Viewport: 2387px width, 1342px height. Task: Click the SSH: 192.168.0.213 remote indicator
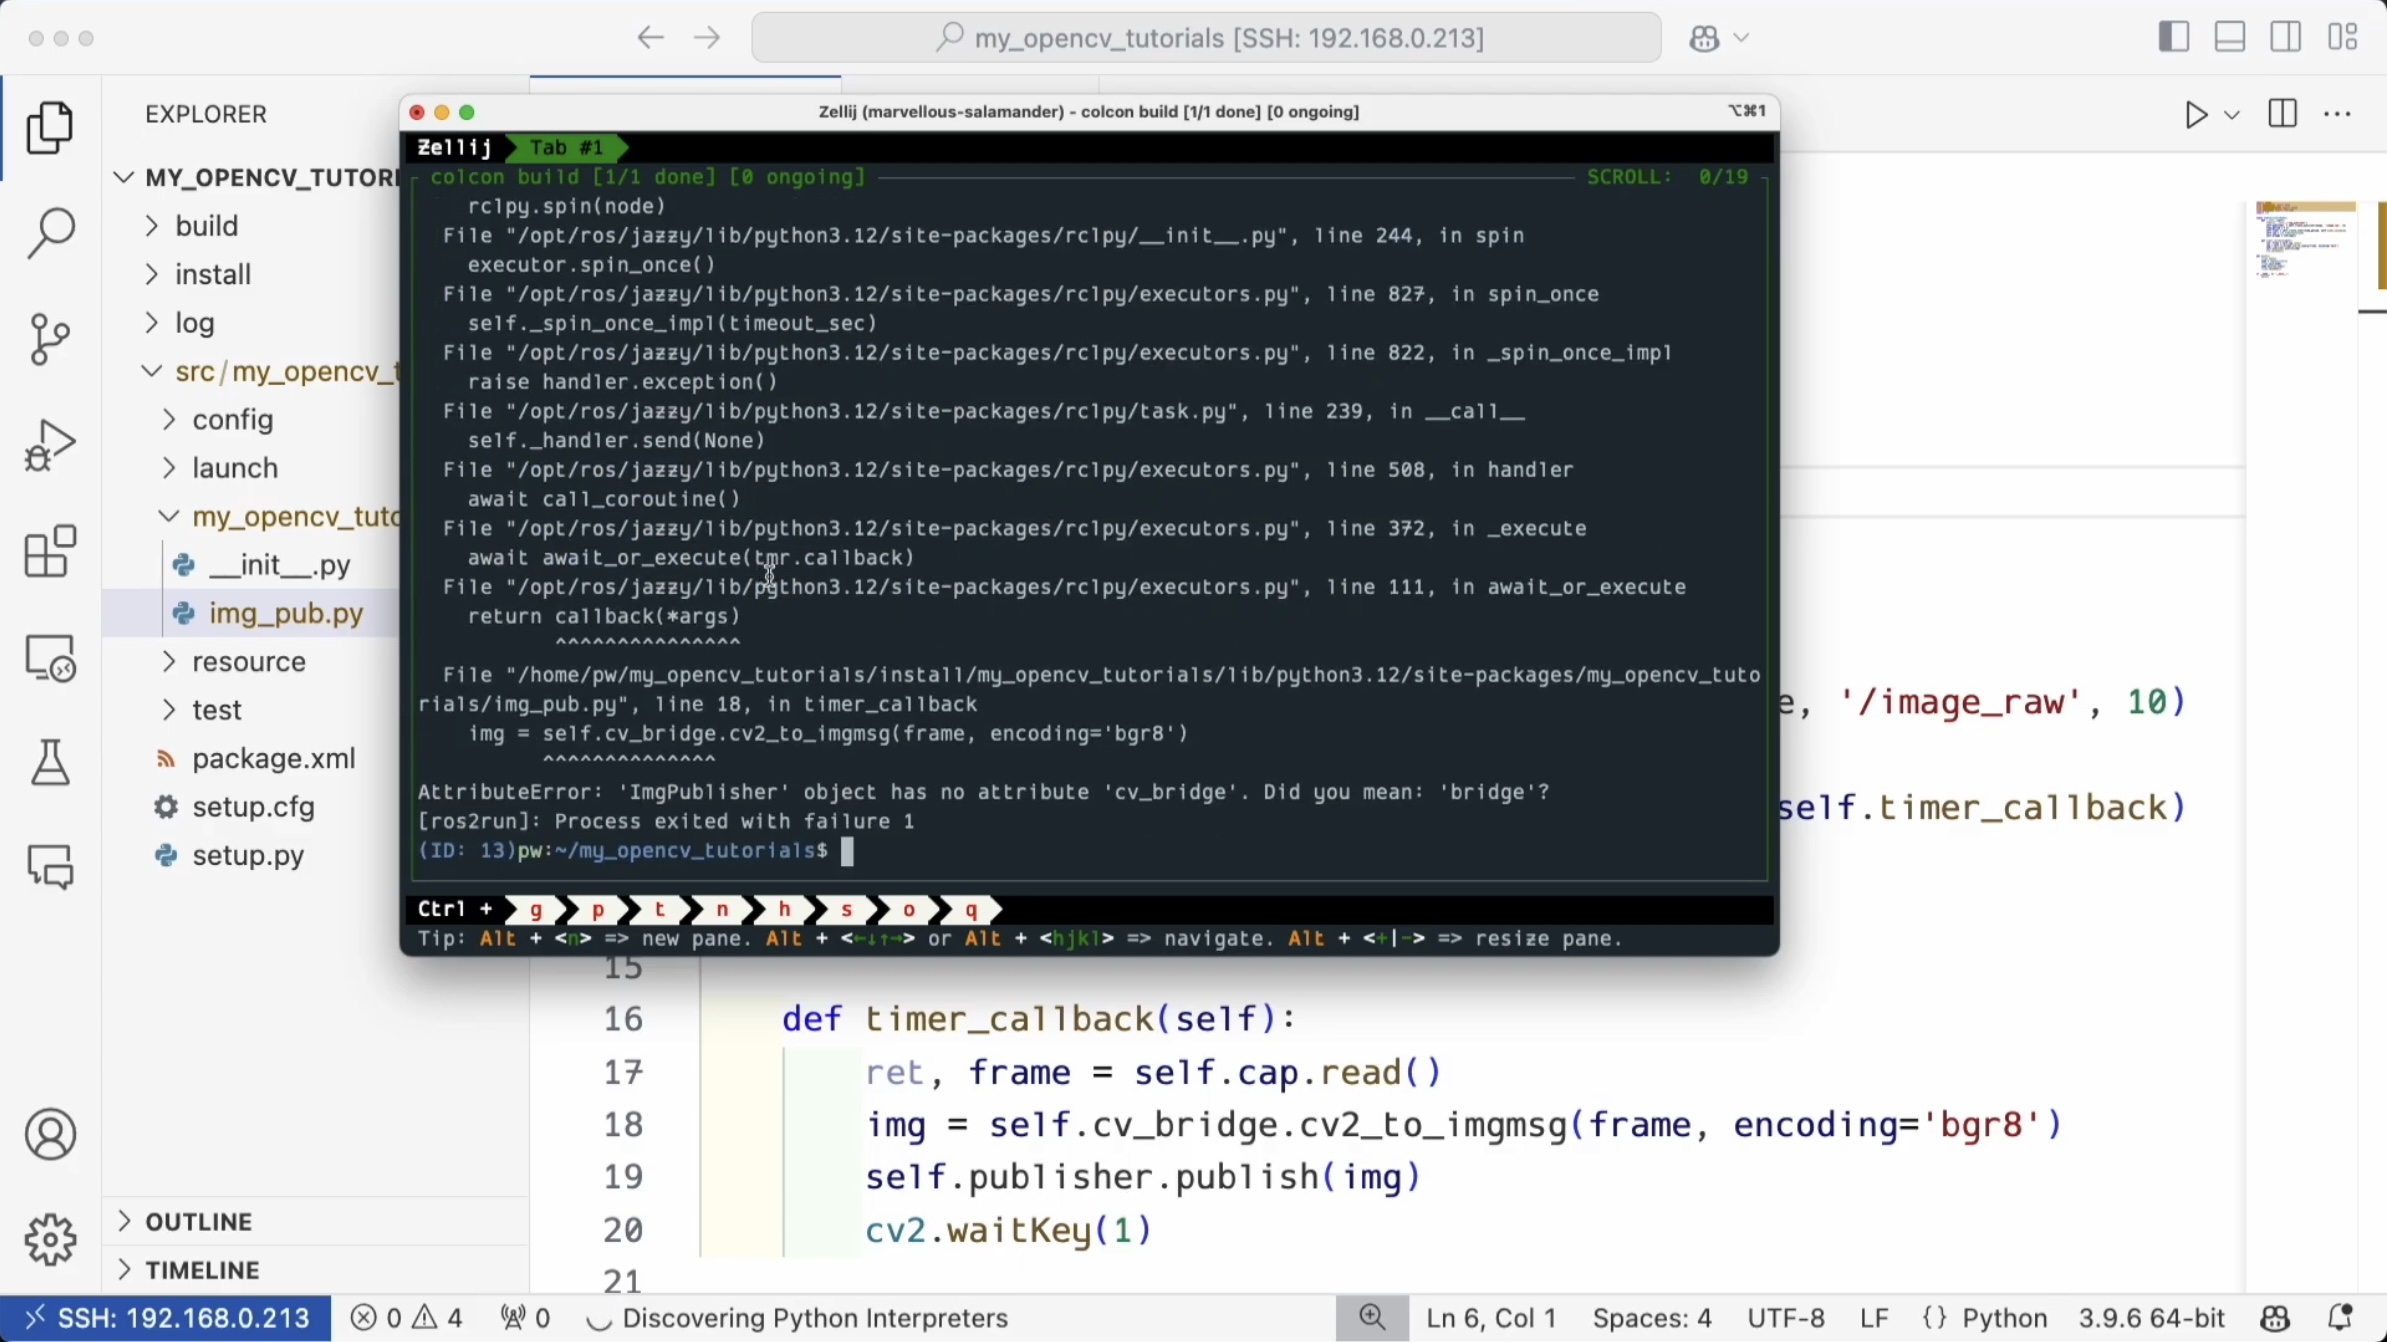(166, 1318)
